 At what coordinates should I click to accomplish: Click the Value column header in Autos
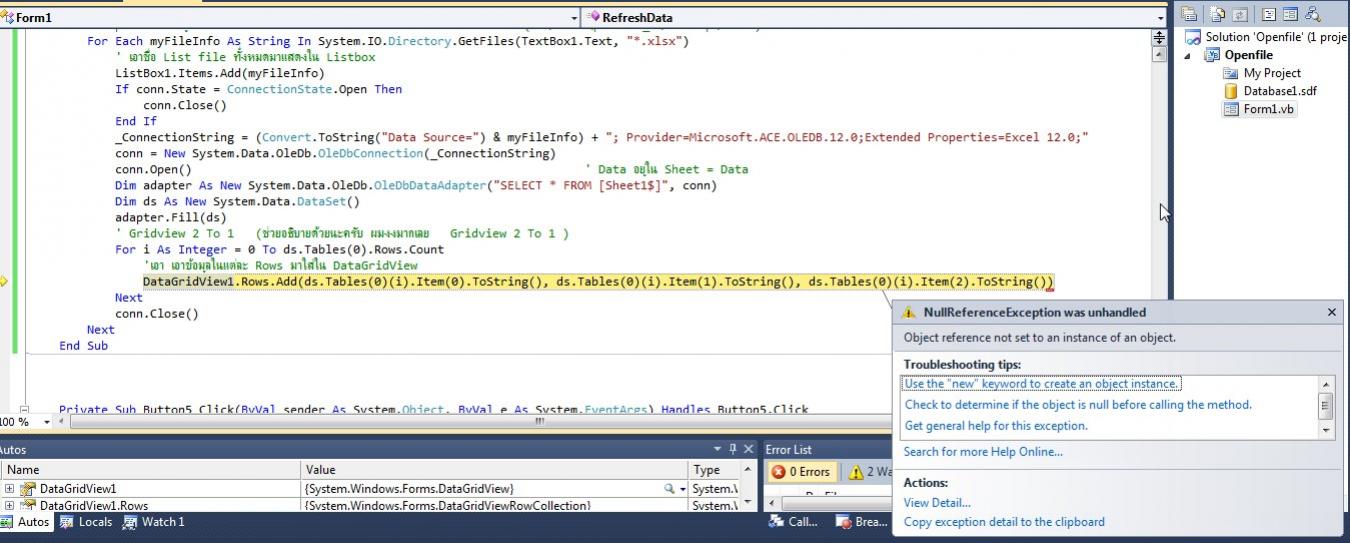pos(495,470)
